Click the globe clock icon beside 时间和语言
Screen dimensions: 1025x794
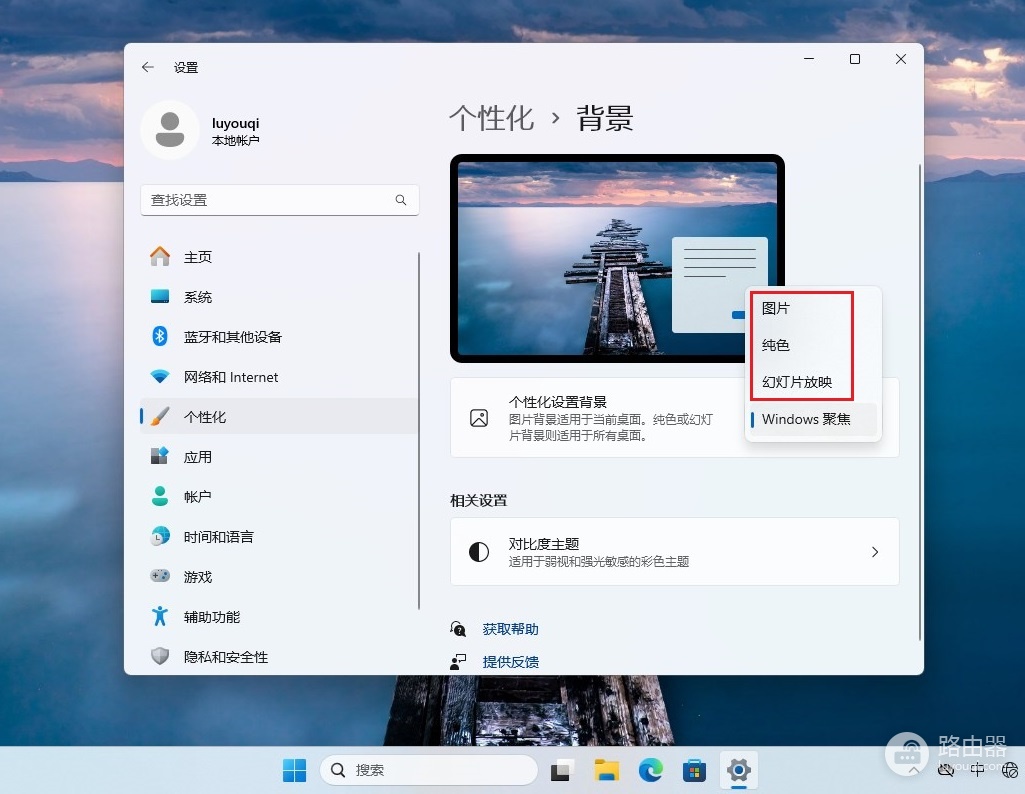[160, 536]
